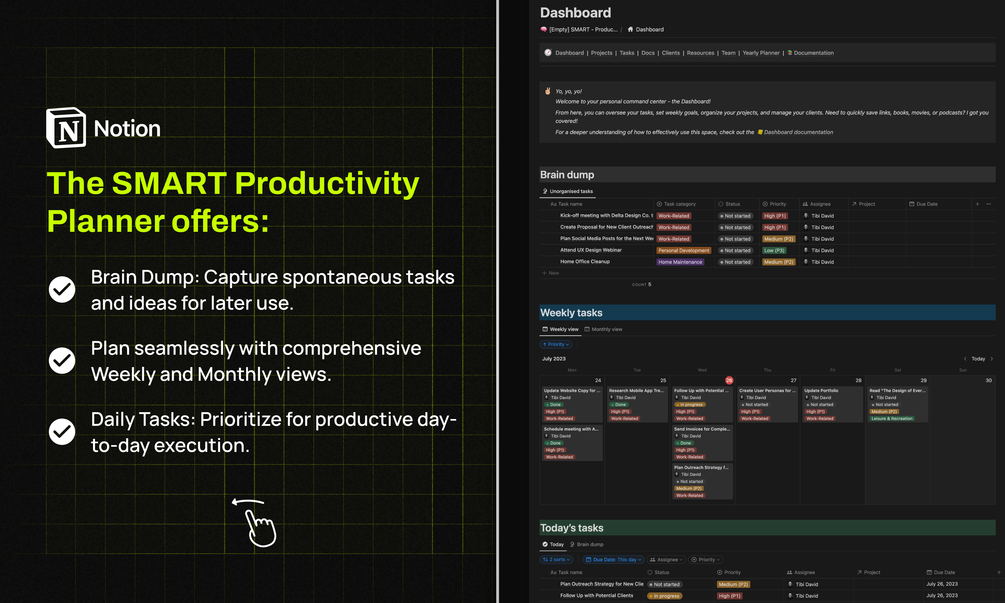Go to previous week using left arrow
This screenshot has width=1005, height=603.
(965, 359)
